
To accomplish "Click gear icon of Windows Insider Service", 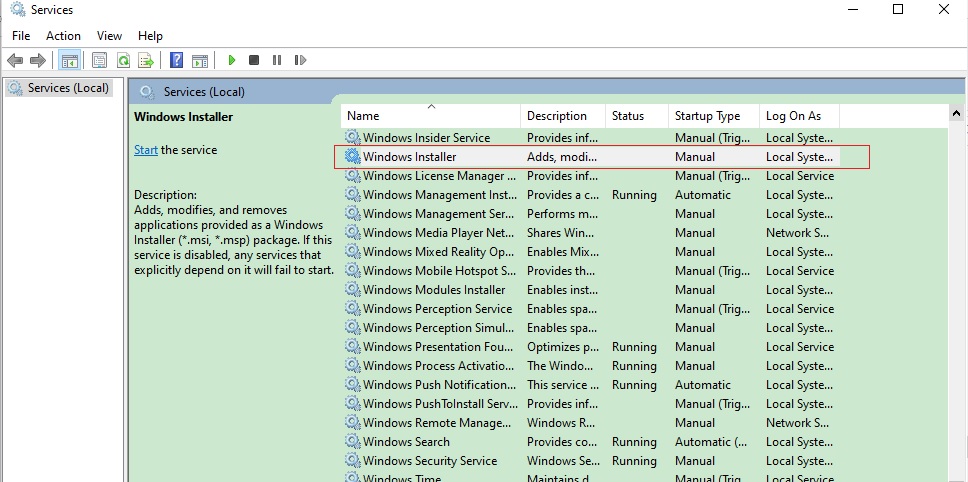I will (x=353, y=137).
